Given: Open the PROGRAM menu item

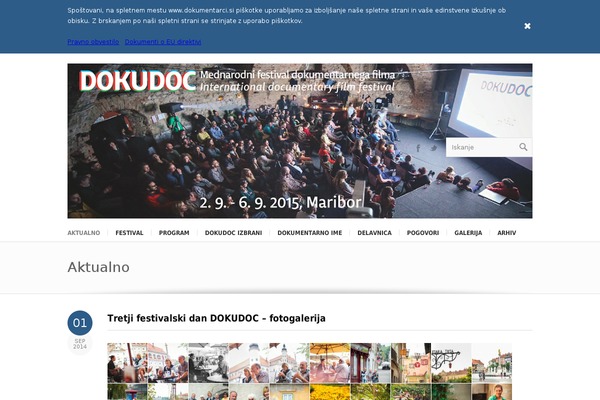Looking at the screenshot, I should (x=174, y=233).
